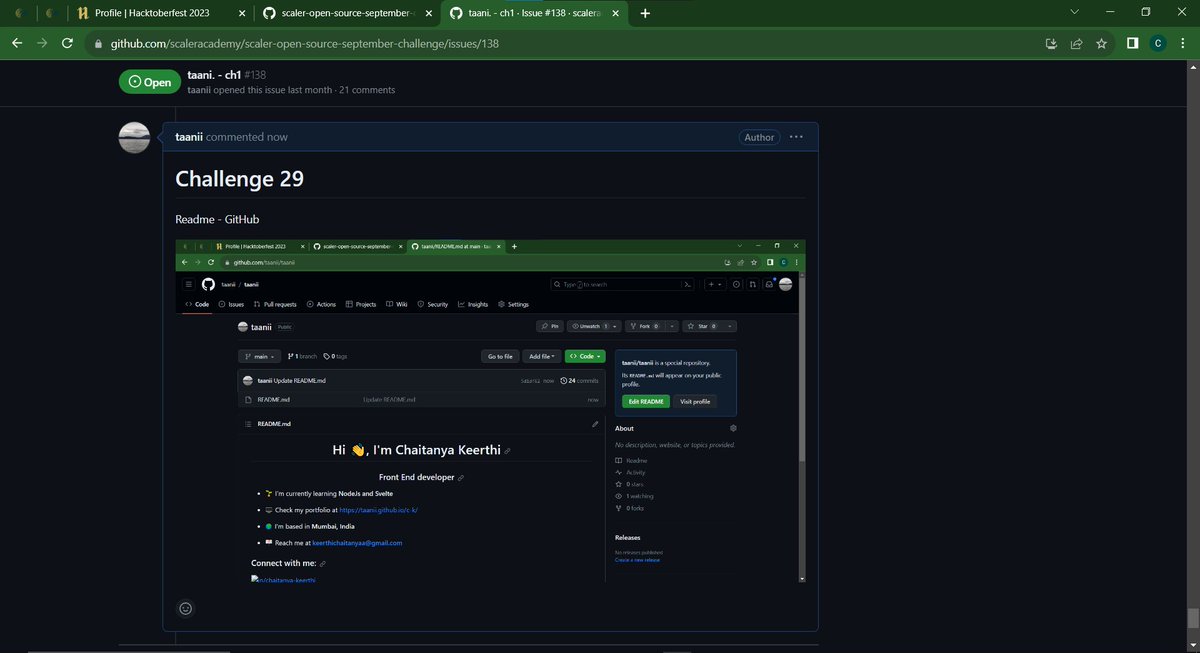Open the tab search chevron
This screenshot has height=653, width=1200.
click(1075, 13)
